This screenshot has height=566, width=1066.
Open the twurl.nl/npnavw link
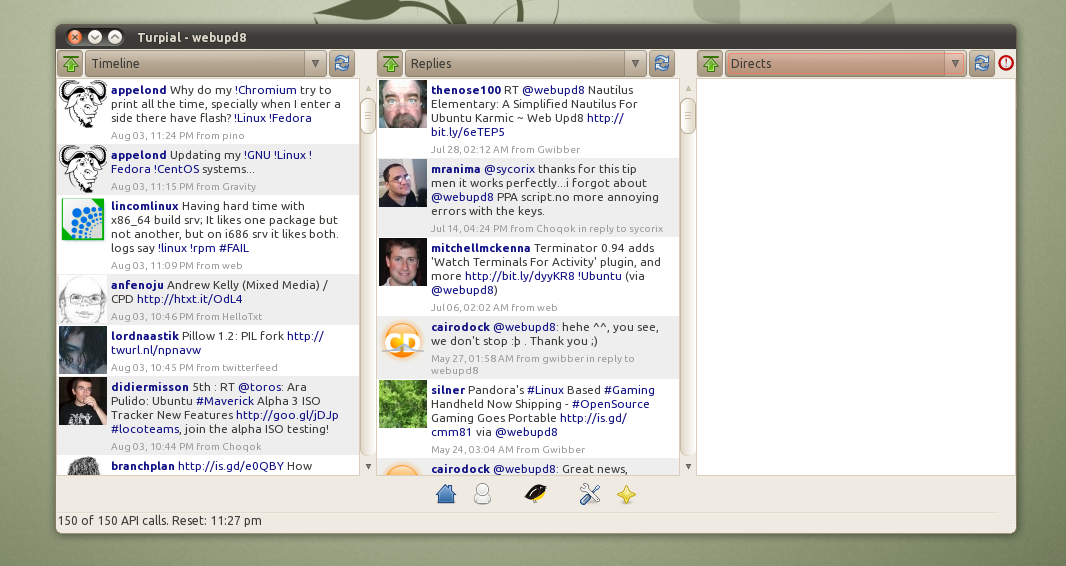(x=156, y=350)
